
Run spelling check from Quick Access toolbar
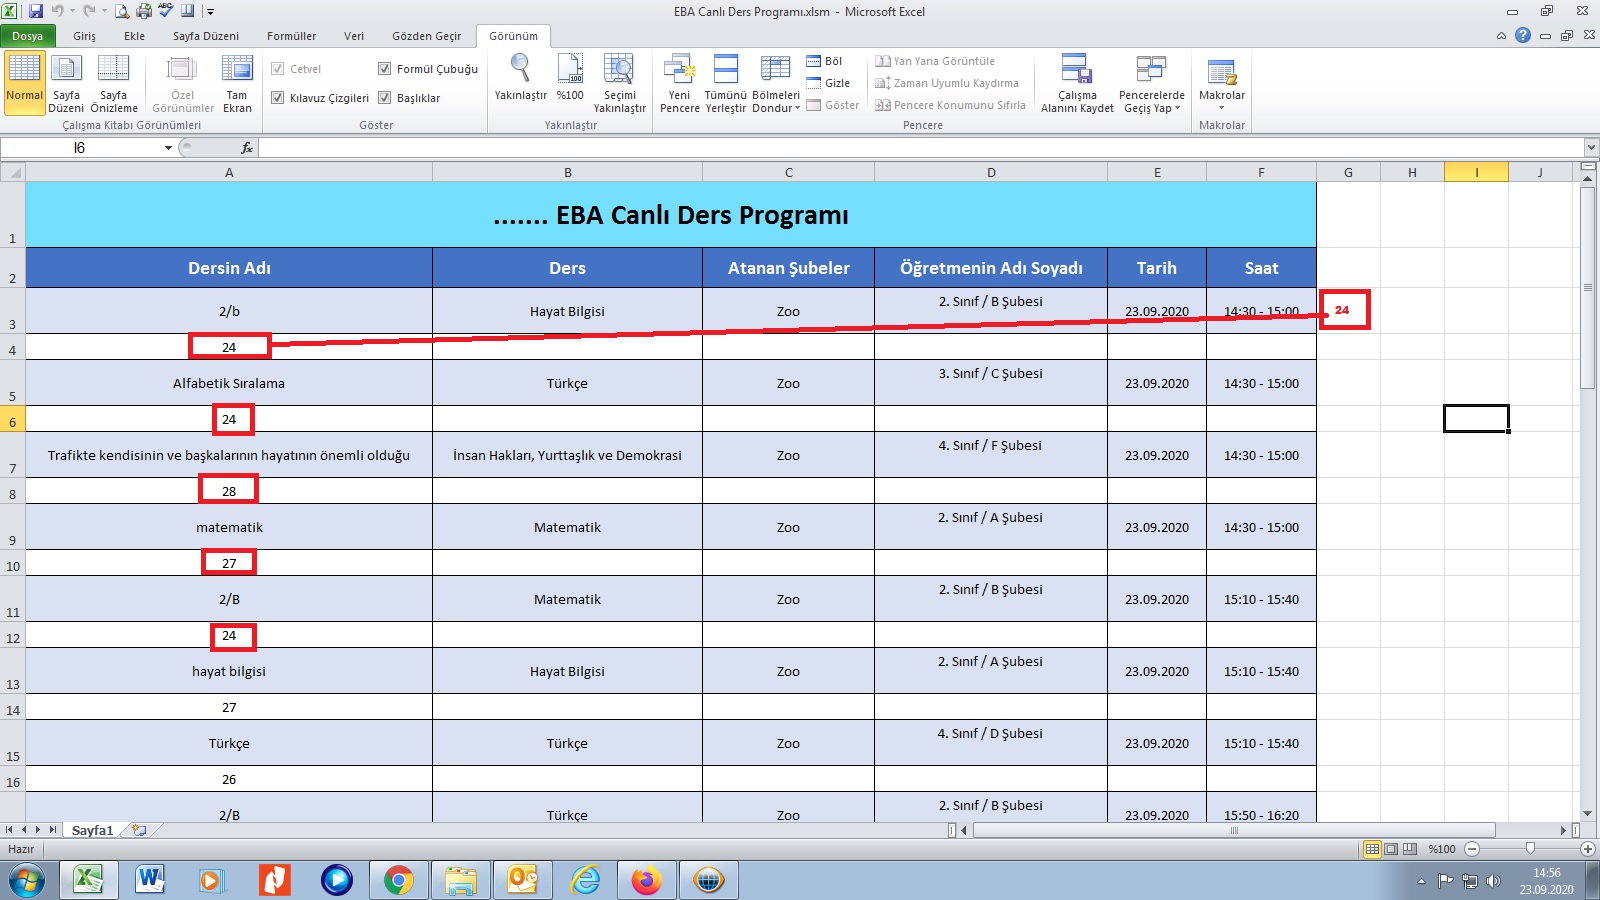[x=165, y=11]
